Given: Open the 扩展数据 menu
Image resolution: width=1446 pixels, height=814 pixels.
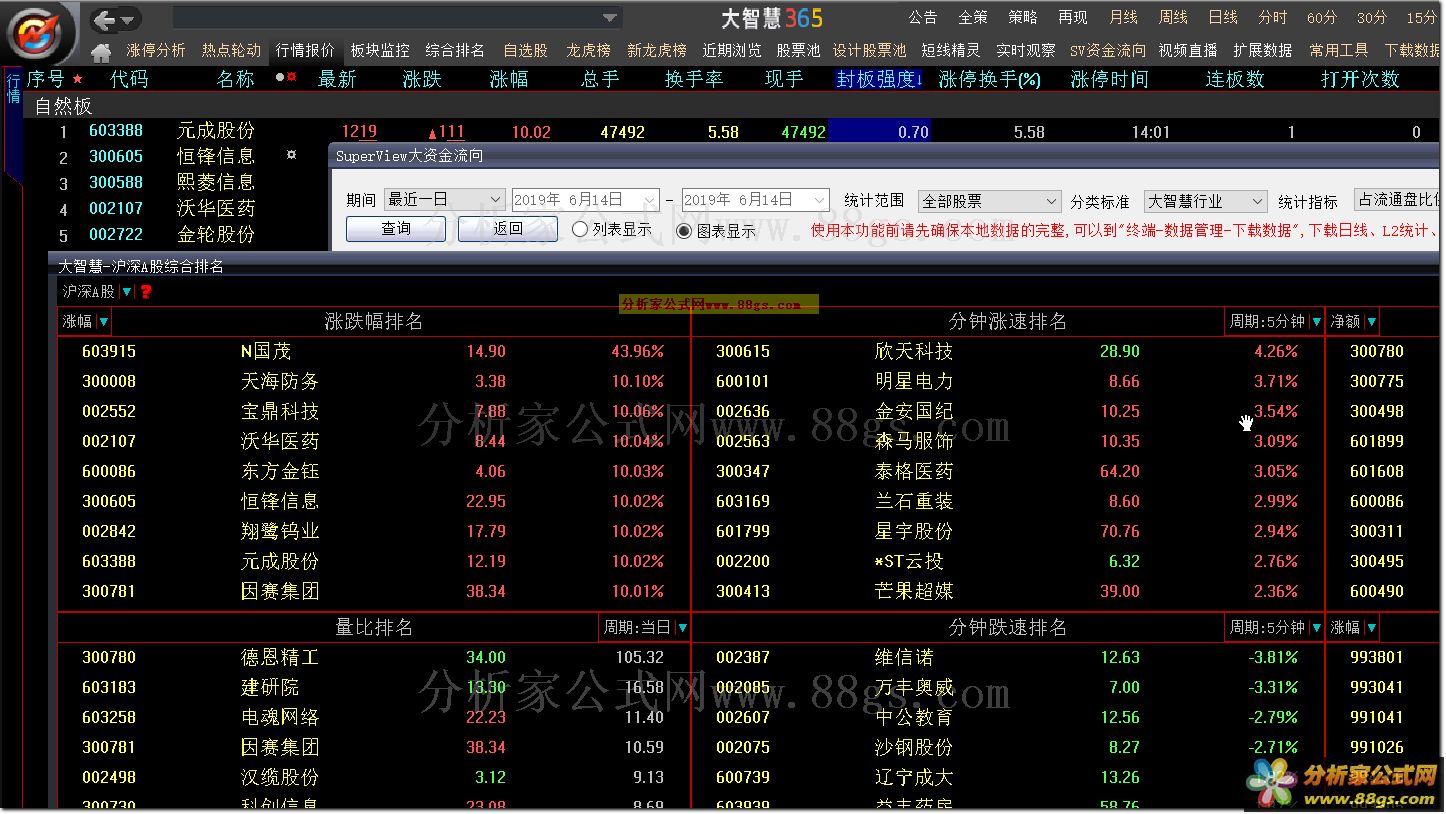Looking at the screenshot, I should click(x=1262, y=50).
